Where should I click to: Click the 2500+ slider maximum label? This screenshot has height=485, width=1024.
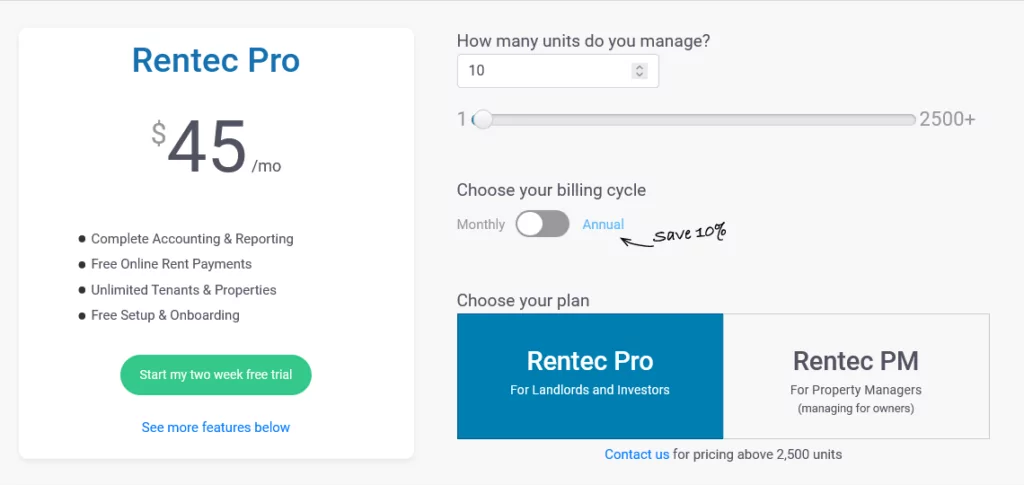(x=947, y=119)
